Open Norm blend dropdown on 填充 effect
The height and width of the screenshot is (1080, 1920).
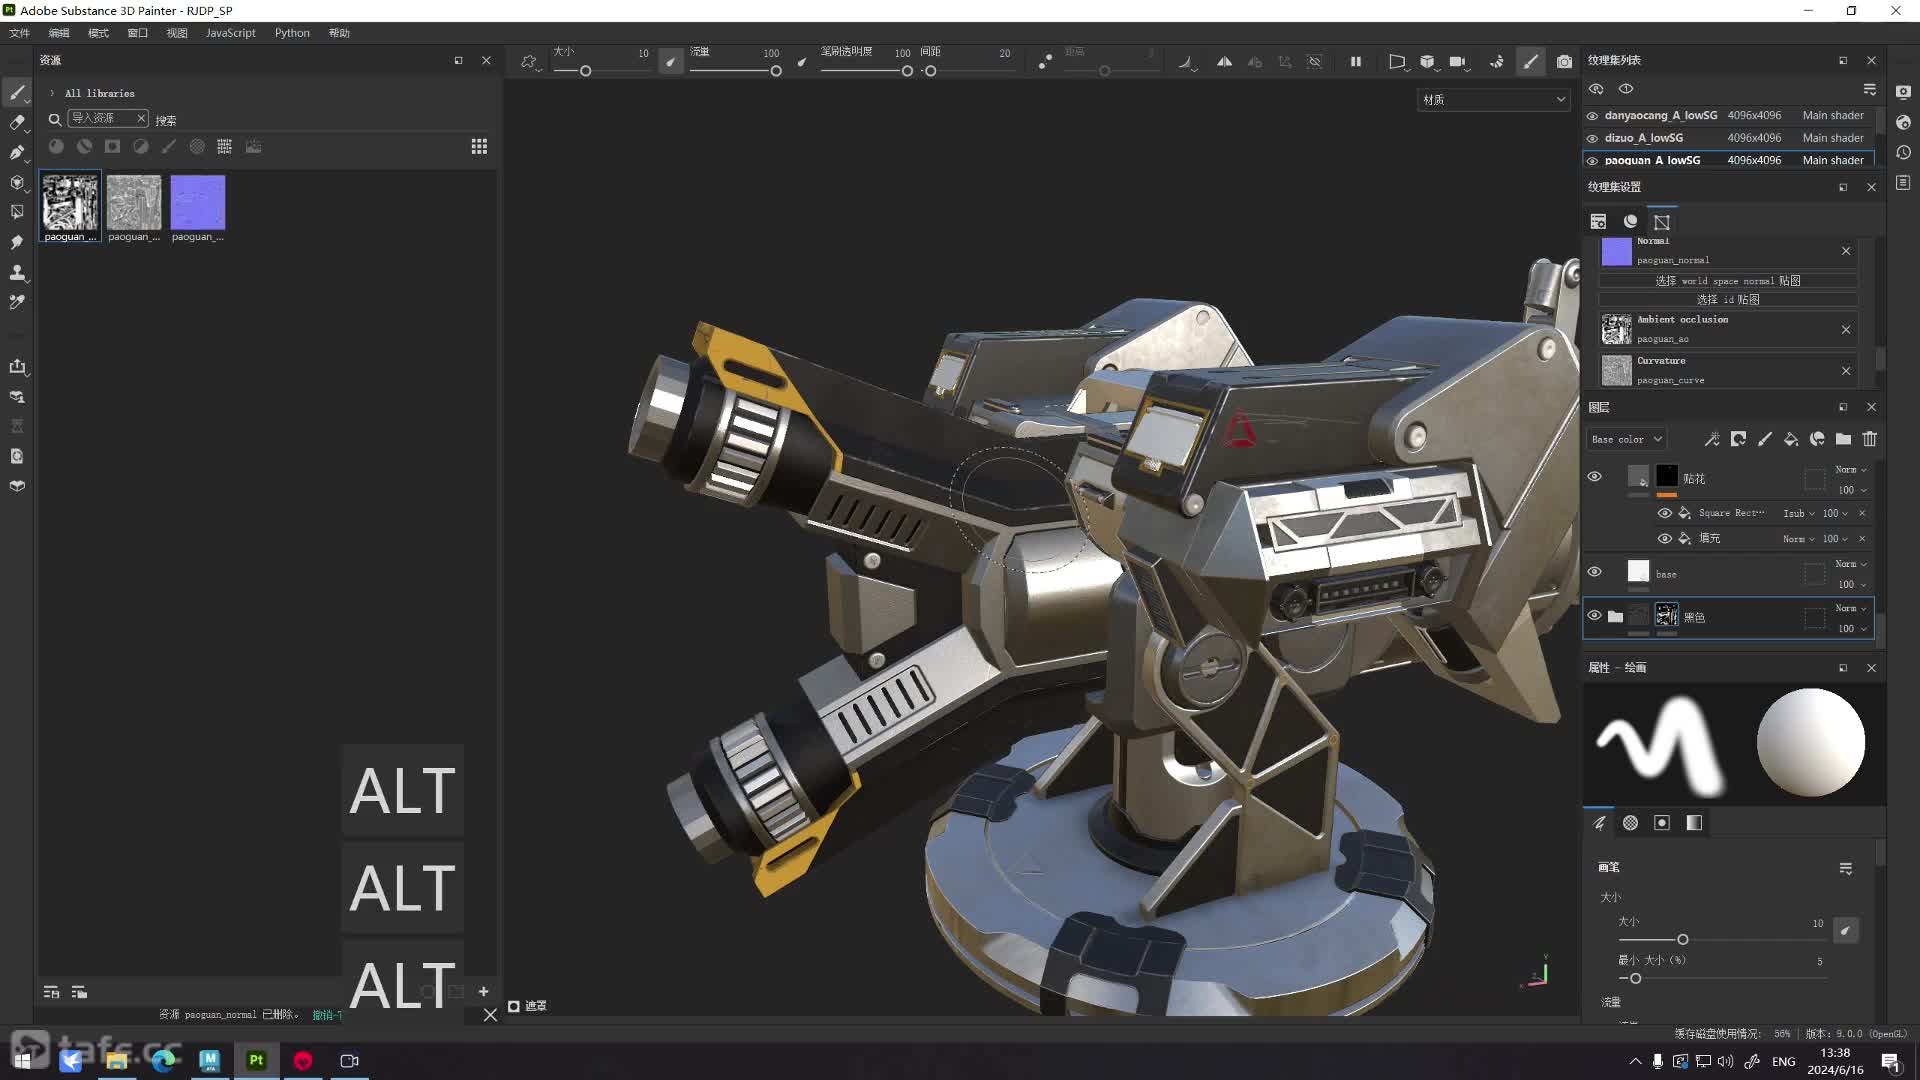point(1798,539)
